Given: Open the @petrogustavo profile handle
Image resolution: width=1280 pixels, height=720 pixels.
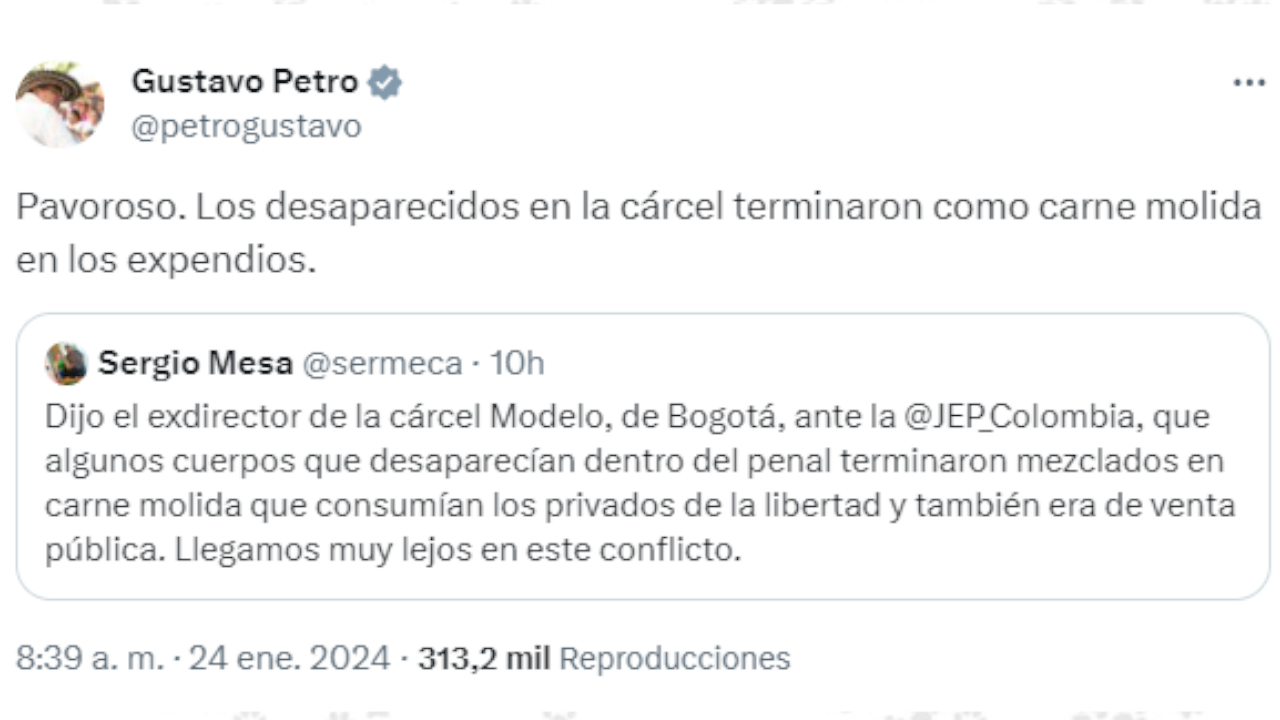Looking at the screenshot, I should point(246,125).
